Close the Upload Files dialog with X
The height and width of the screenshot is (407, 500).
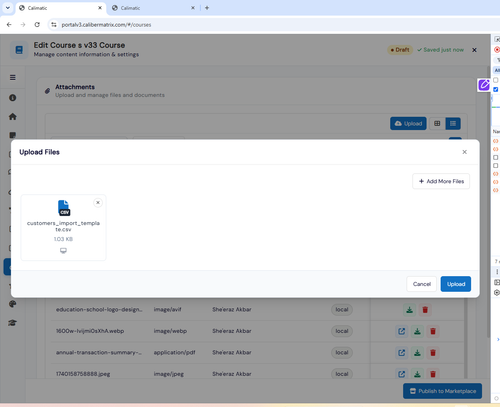pyautogui.click(x=464, y=152)
